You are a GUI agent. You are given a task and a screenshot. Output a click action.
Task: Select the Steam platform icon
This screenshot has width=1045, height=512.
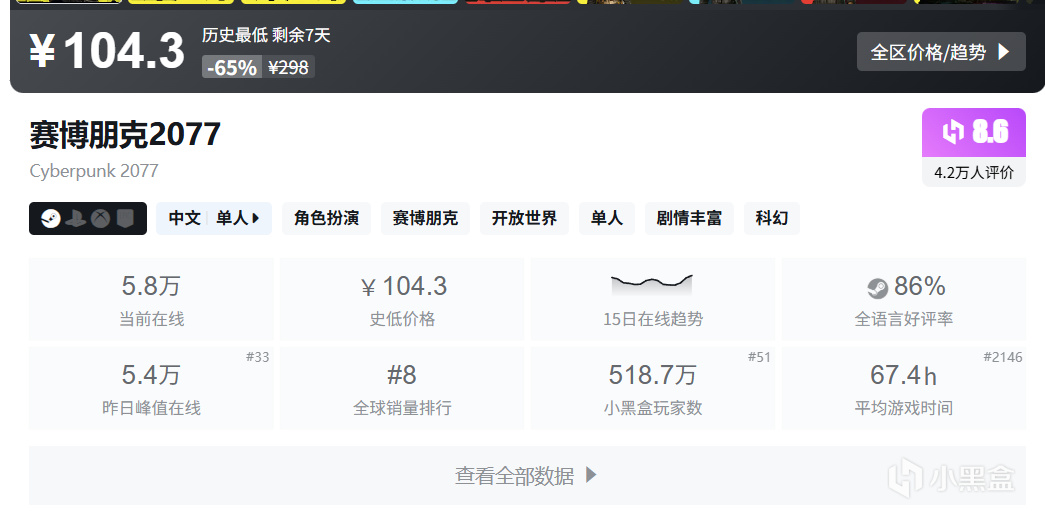point(51,219)
